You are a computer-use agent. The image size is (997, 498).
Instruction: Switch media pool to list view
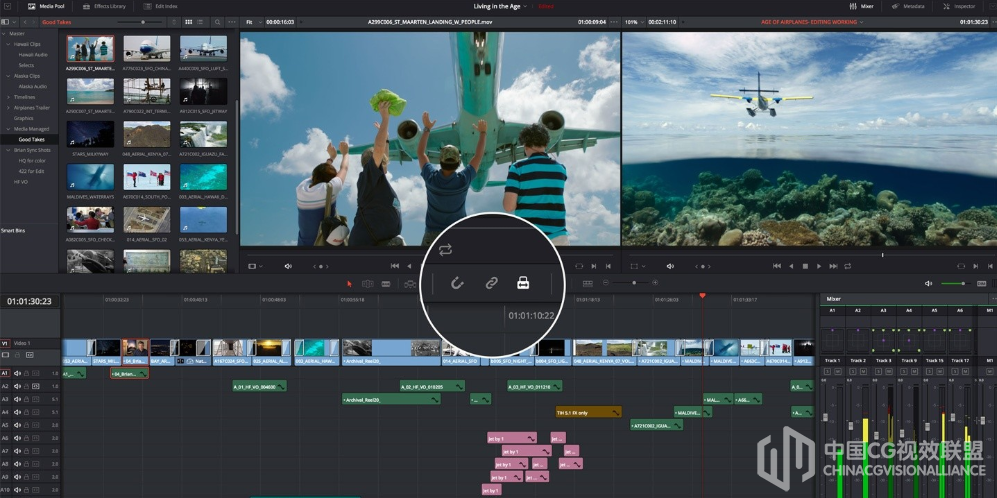[202, 22]
